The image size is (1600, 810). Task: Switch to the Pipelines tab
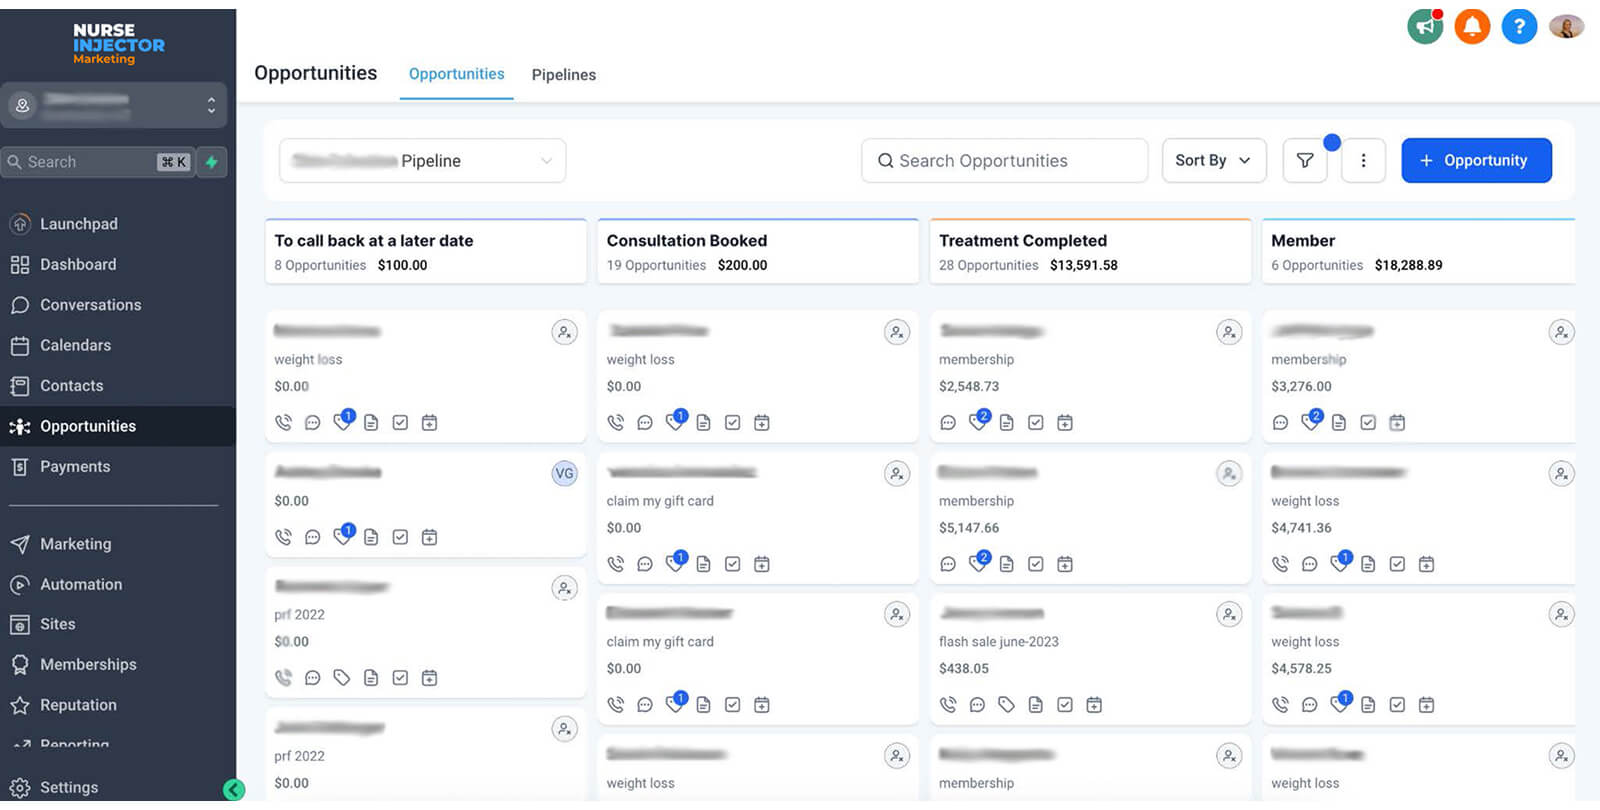click(x=563, y=75)
